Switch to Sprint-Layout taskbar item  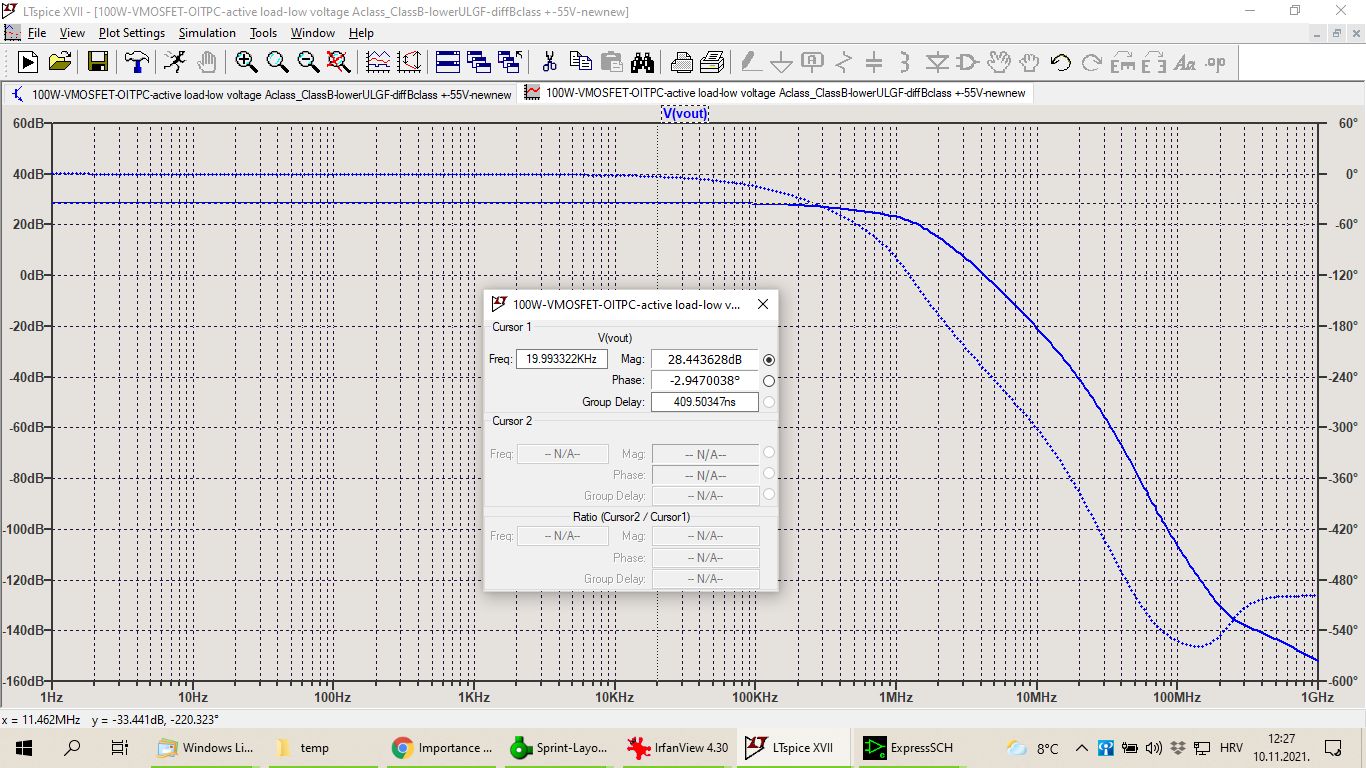[x=560, y=748]
